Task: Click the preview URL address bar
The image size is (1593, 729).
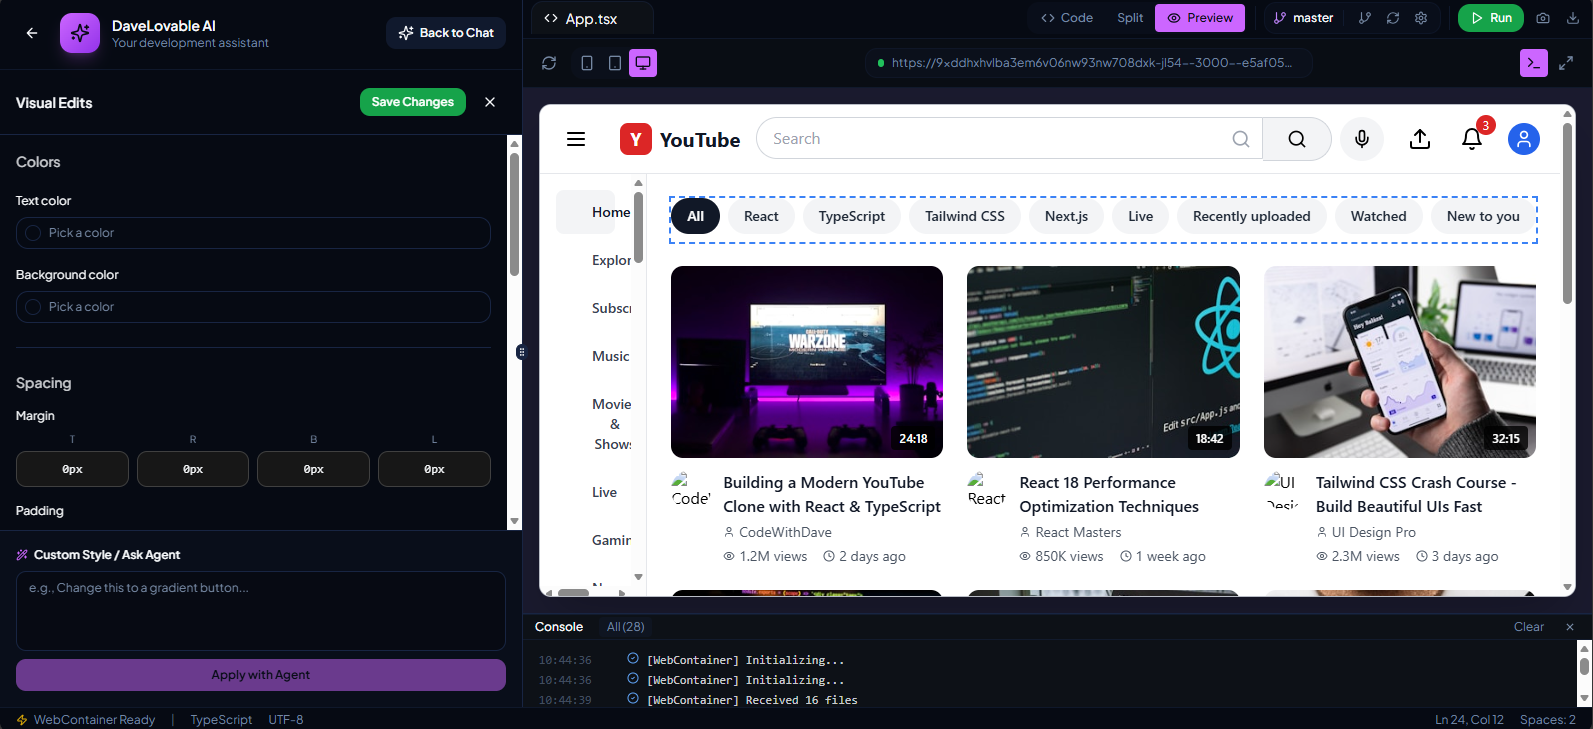Action: (1089, 63)
